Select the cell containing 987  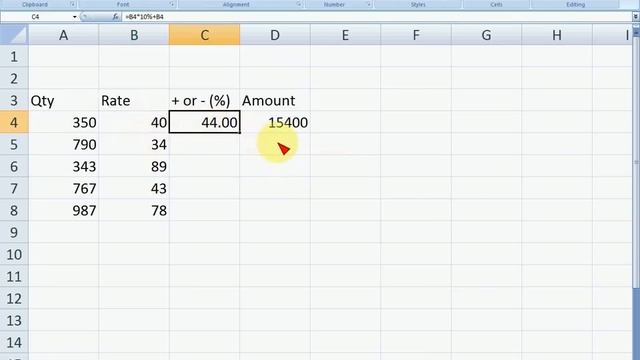[63, 211]
